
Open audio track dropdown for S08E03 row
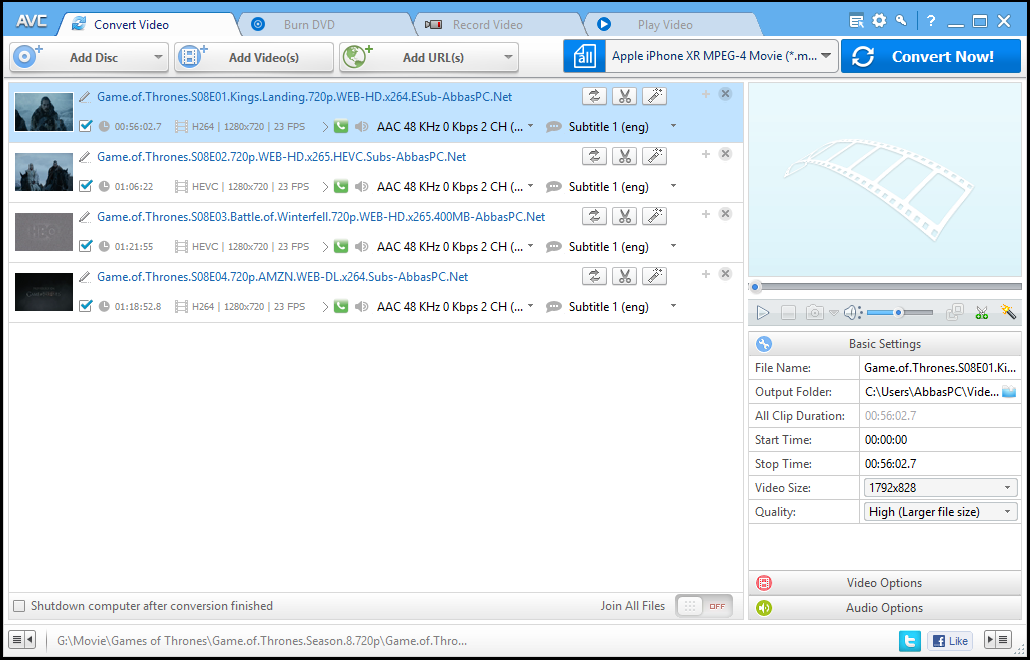click(x=530, y=246)
